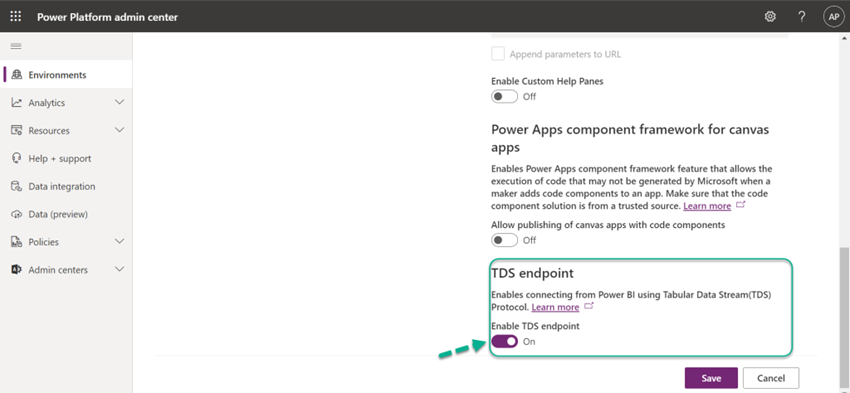Click the Admin centers icon

17,270
